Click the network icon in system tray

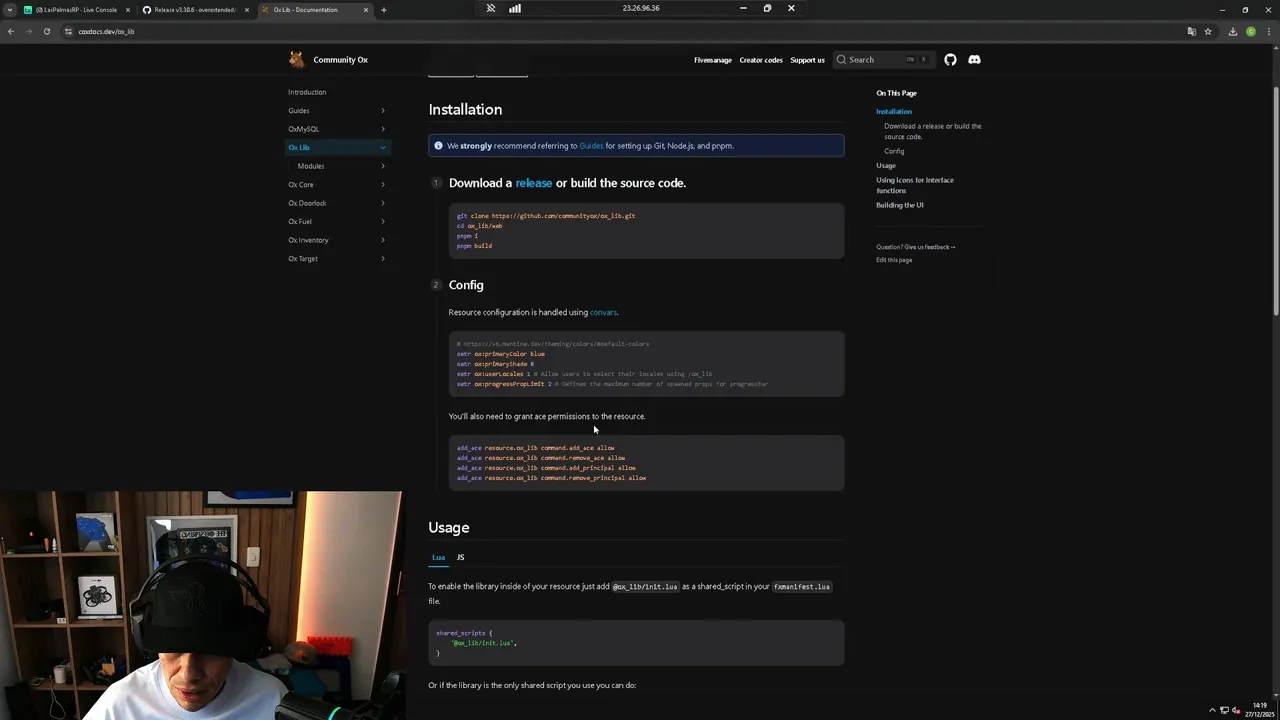1224,710
